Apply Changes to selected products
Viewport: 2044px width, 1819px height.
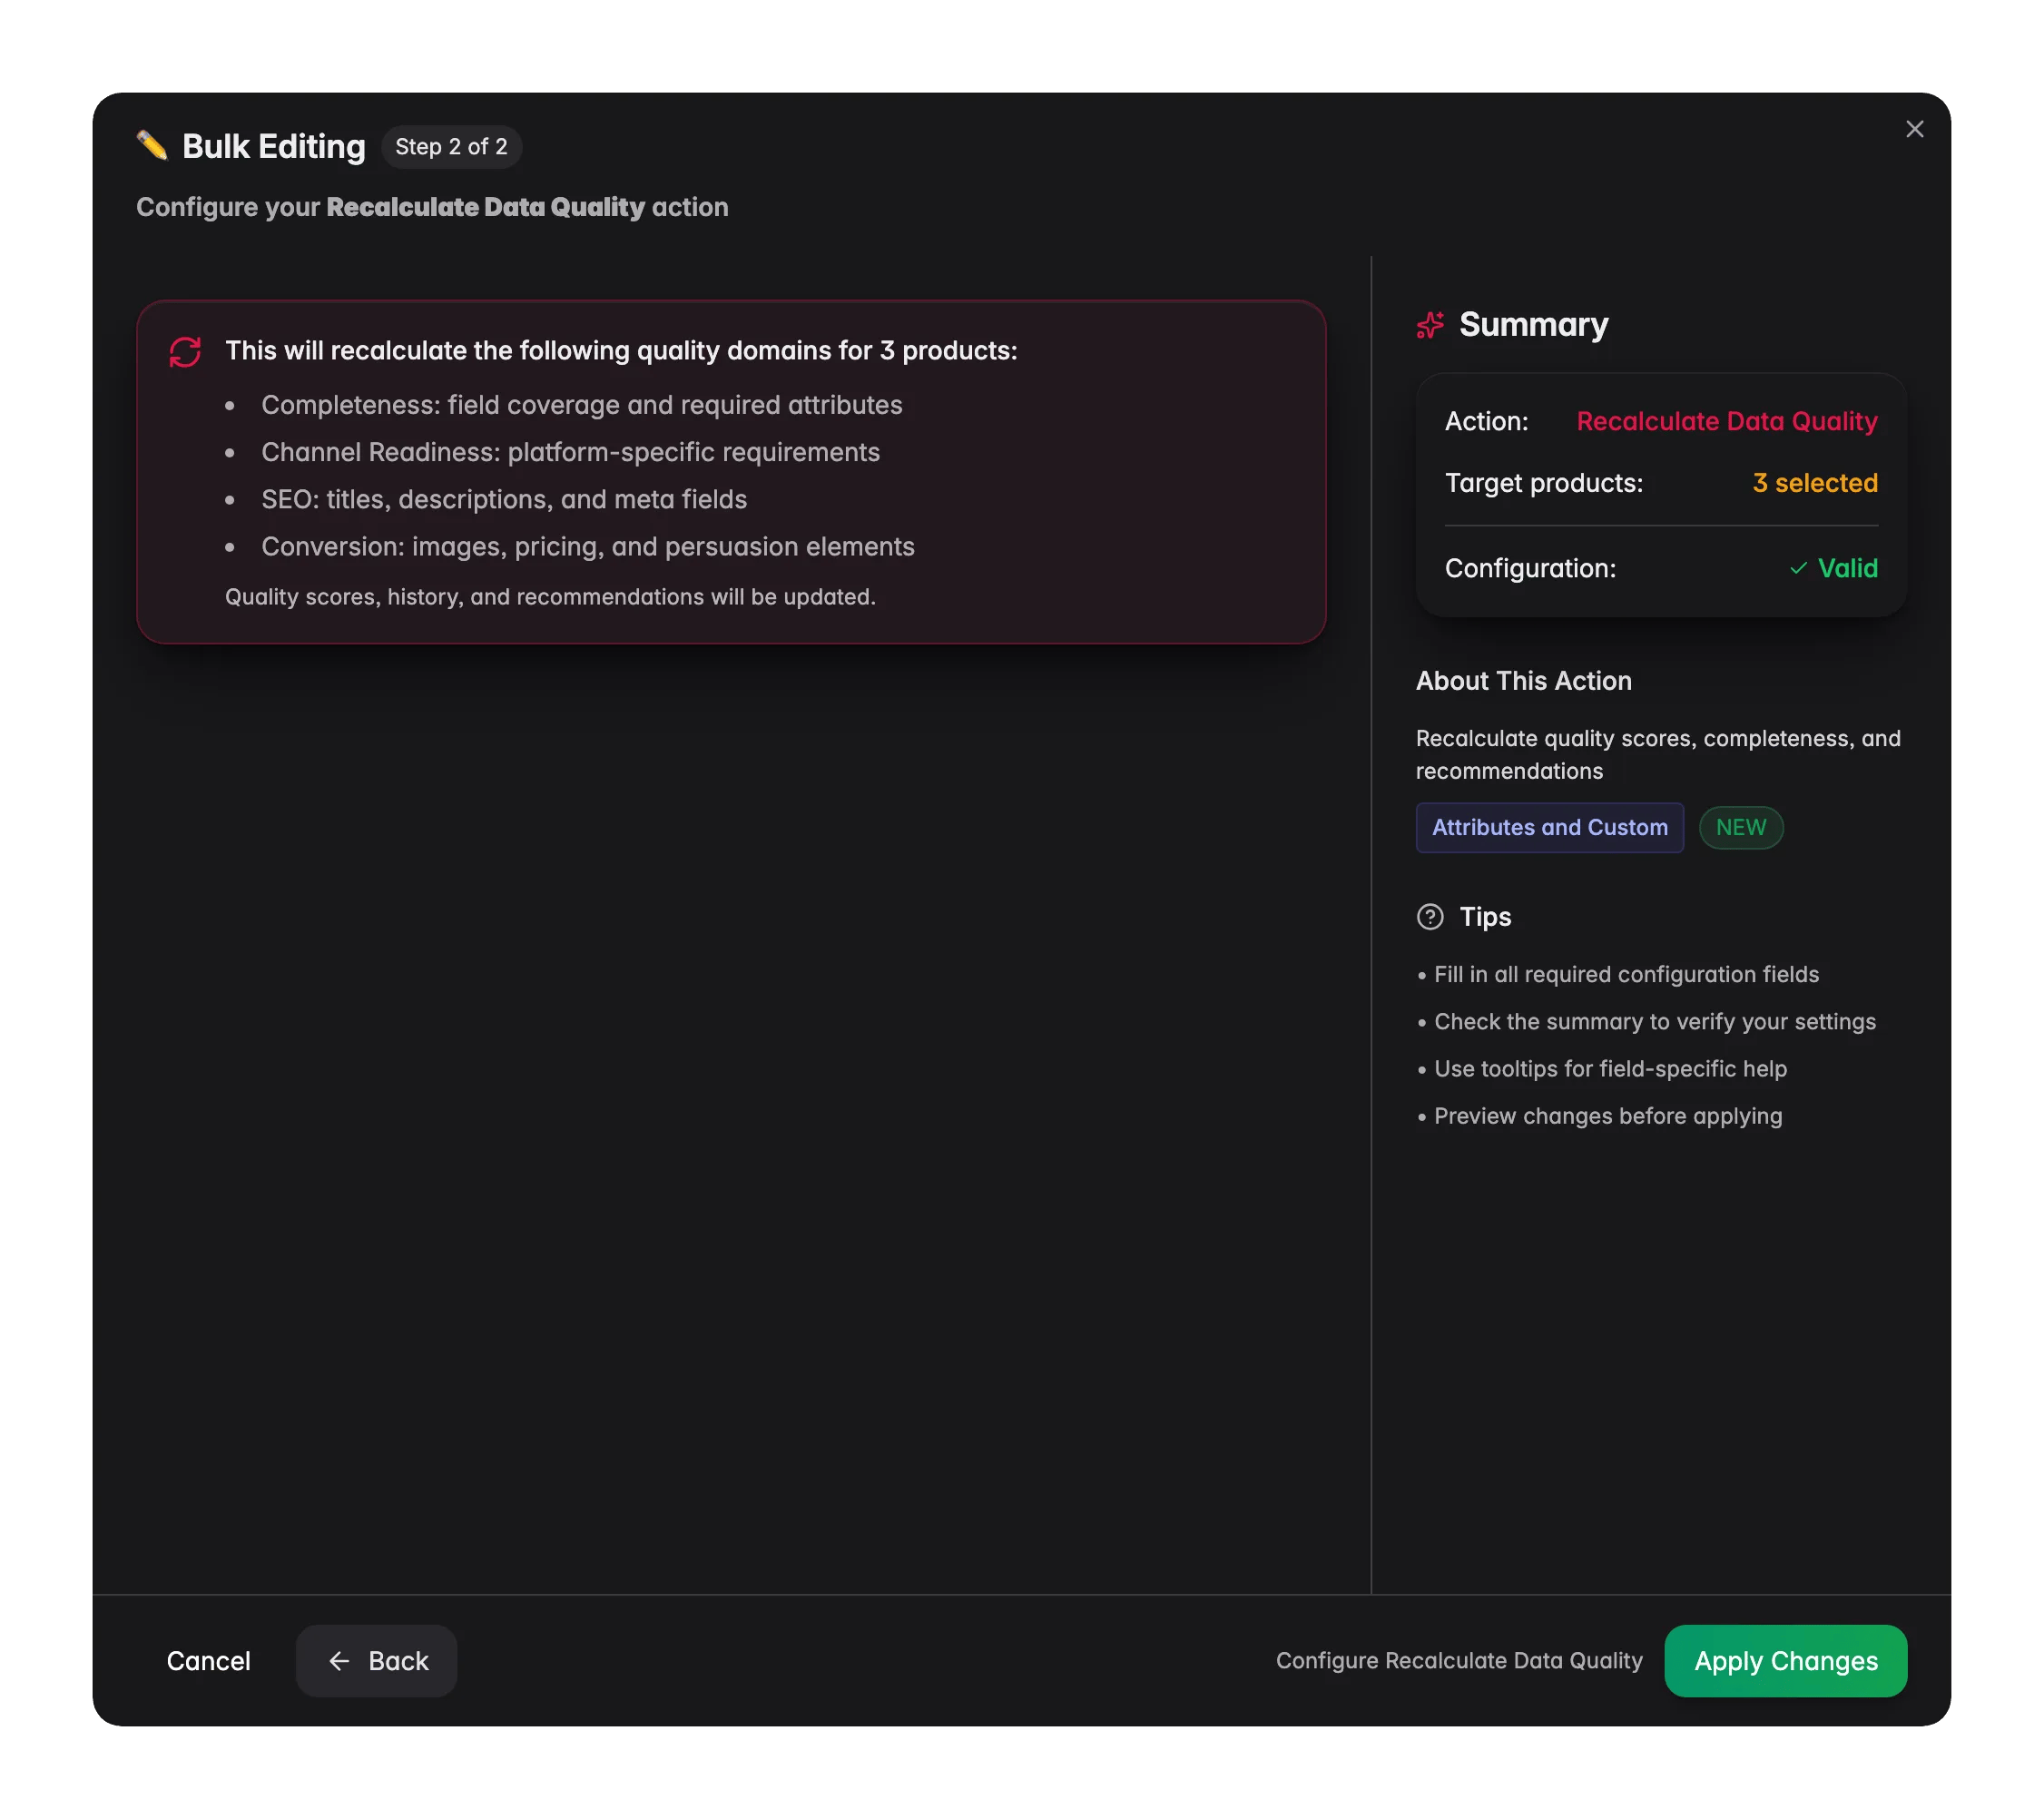(x=1785, y=1660)
